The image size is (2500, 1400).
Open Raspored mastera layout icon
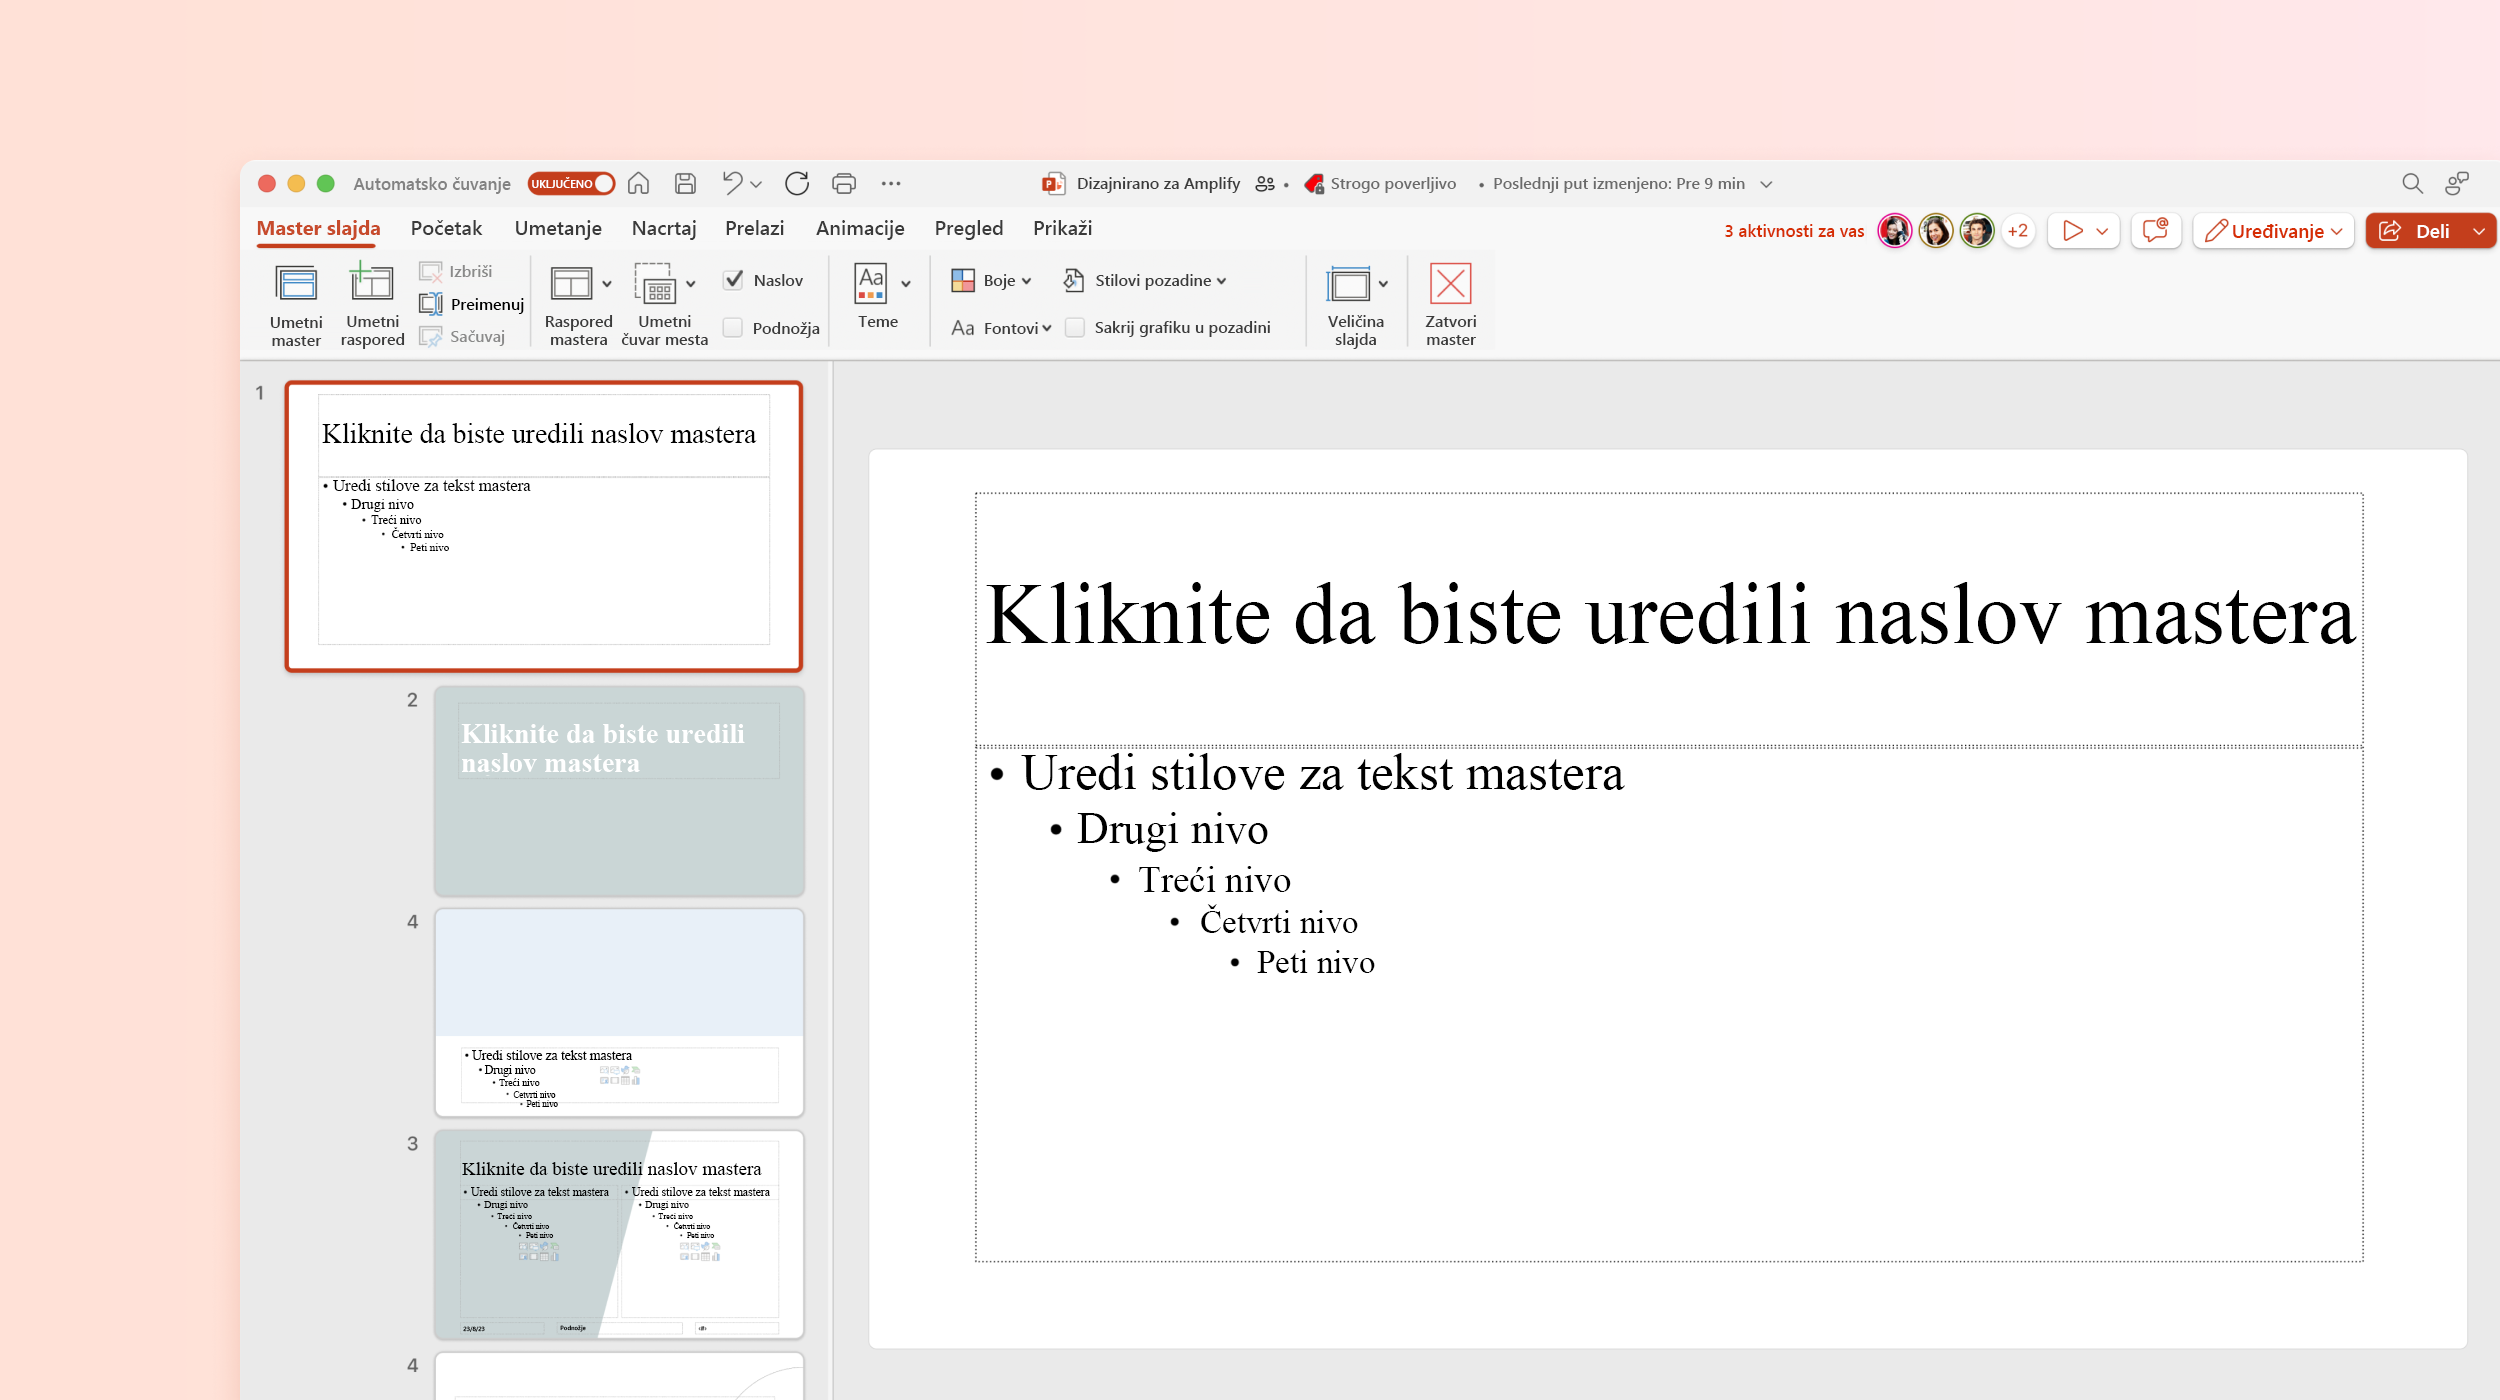(571, 284)
